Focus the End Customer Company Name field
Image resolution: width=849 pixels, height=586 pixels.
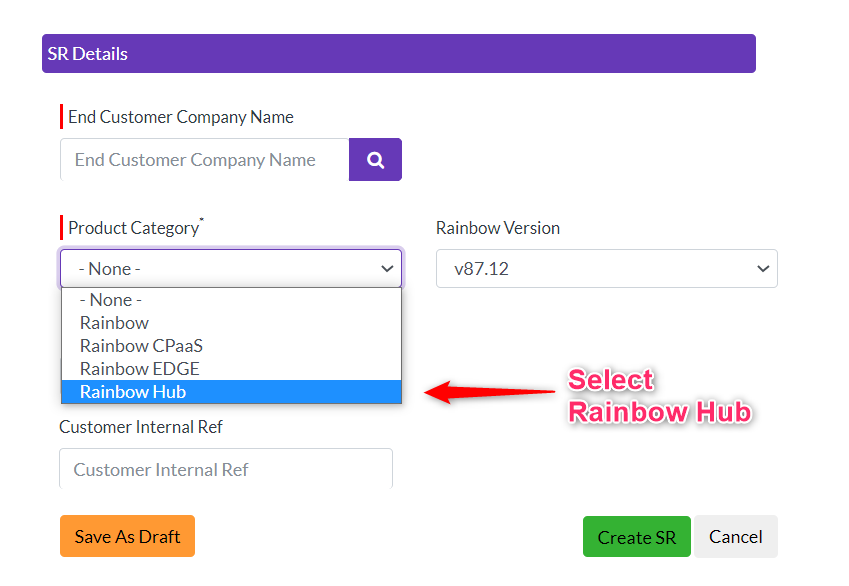point(205,160)
